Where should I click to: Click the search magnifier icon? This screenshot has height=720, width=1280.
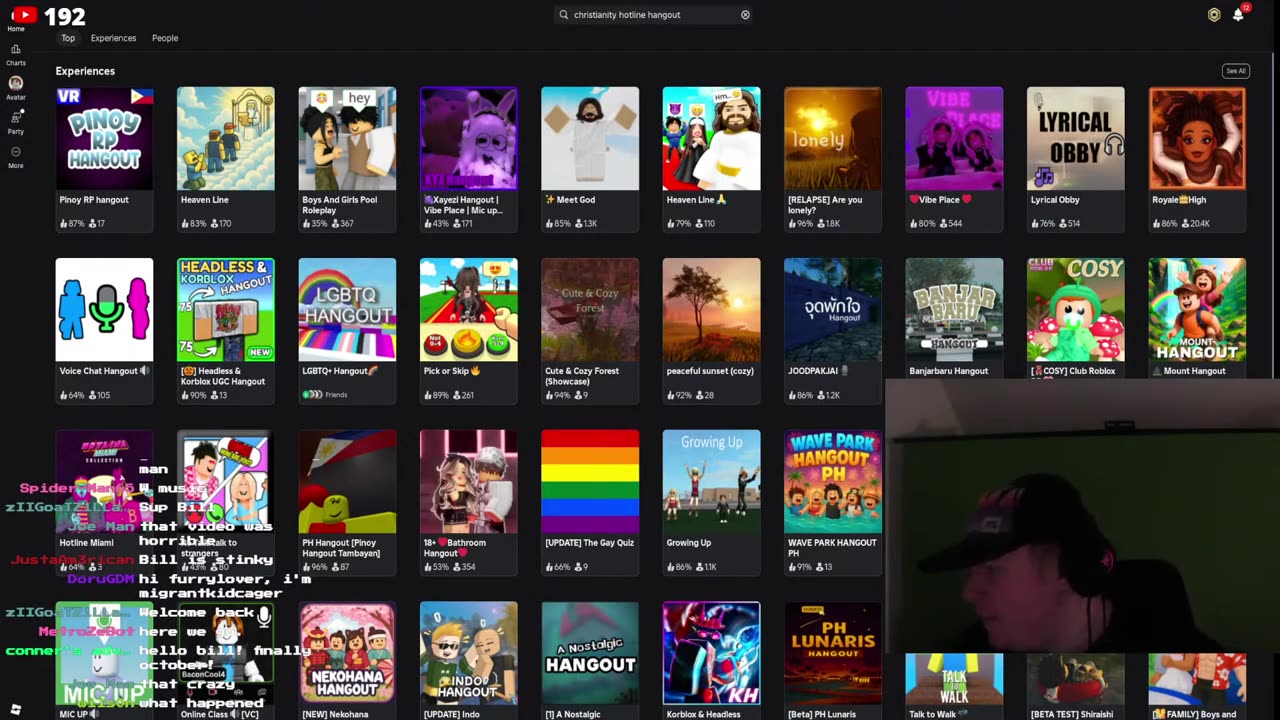coord(564,15)
